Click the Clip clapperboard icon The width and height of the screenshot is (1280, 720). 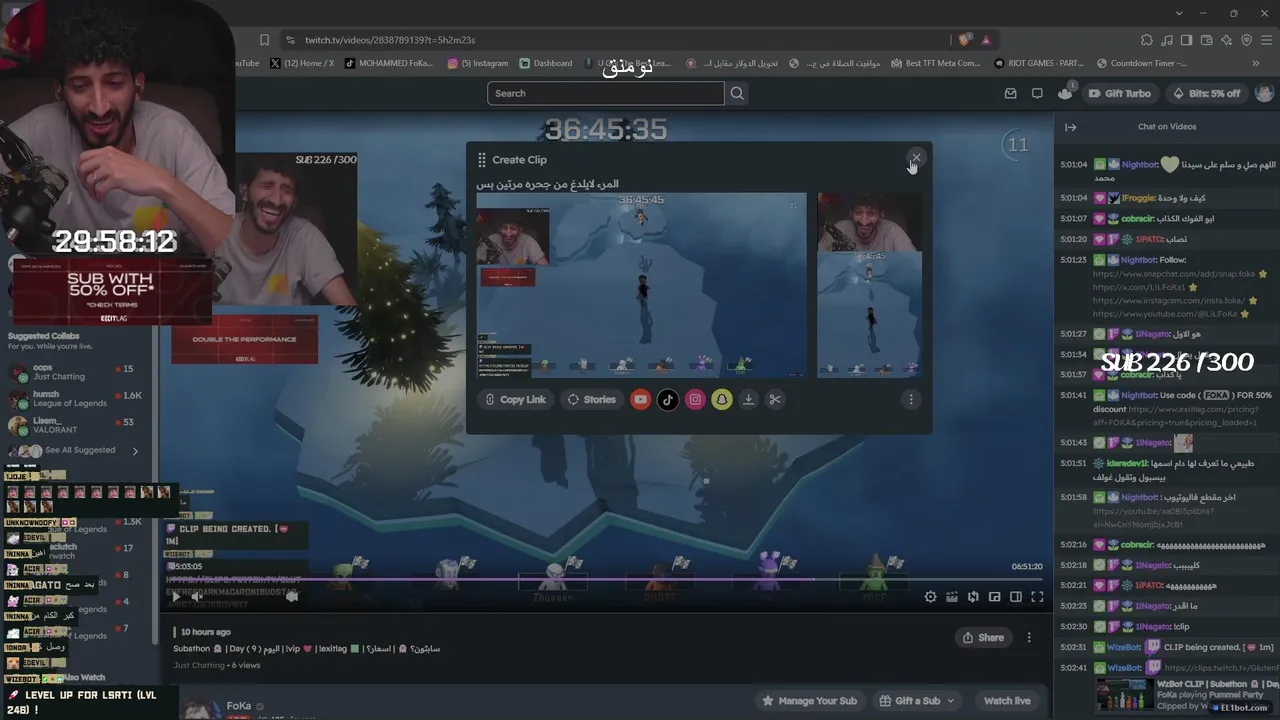(x=952, y=597)
